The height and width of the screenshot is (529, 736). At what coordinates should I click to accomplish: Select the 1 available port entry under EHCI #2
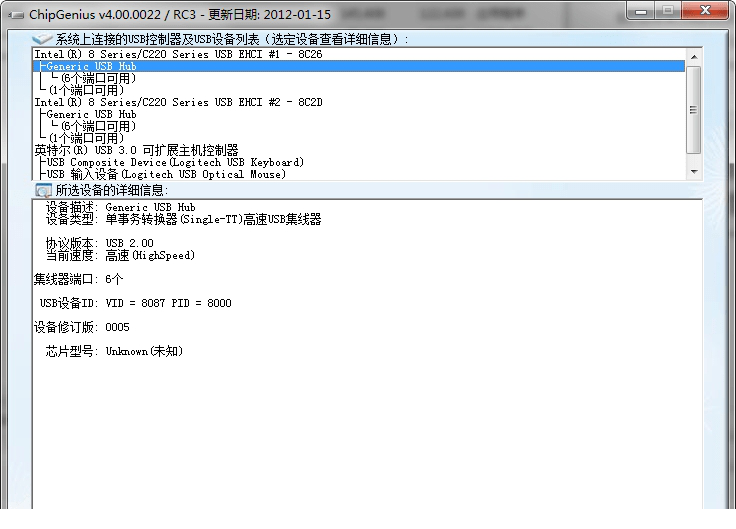[x=92, y=138]
